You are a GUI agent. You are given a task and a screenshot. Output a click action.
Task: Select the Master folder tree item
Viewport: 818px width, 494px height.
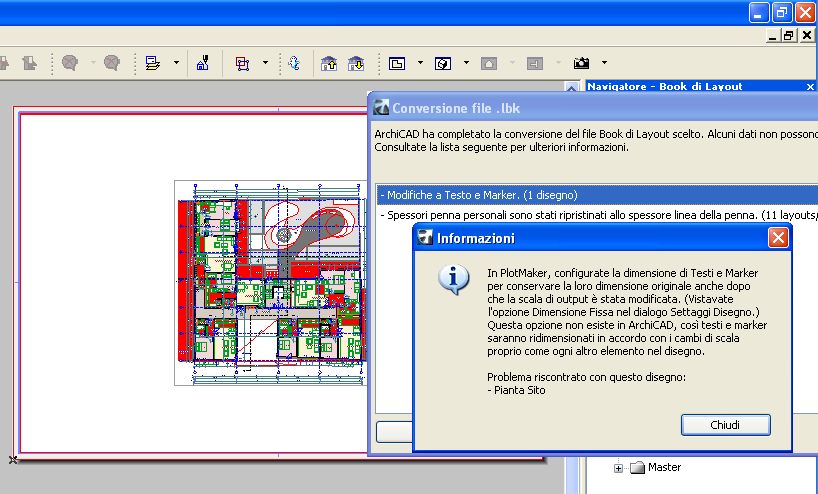coord(655,467)
